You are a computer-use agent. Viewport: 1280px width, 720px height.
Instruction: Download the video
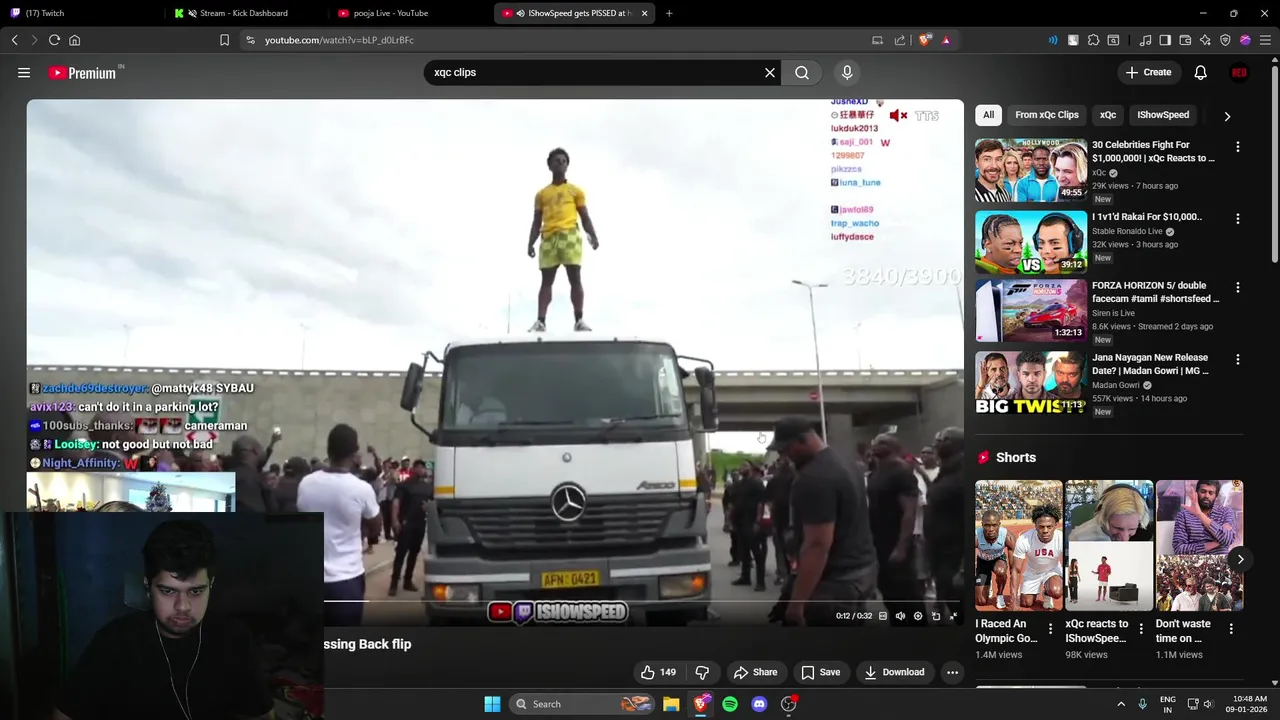(x=895, y=672)
